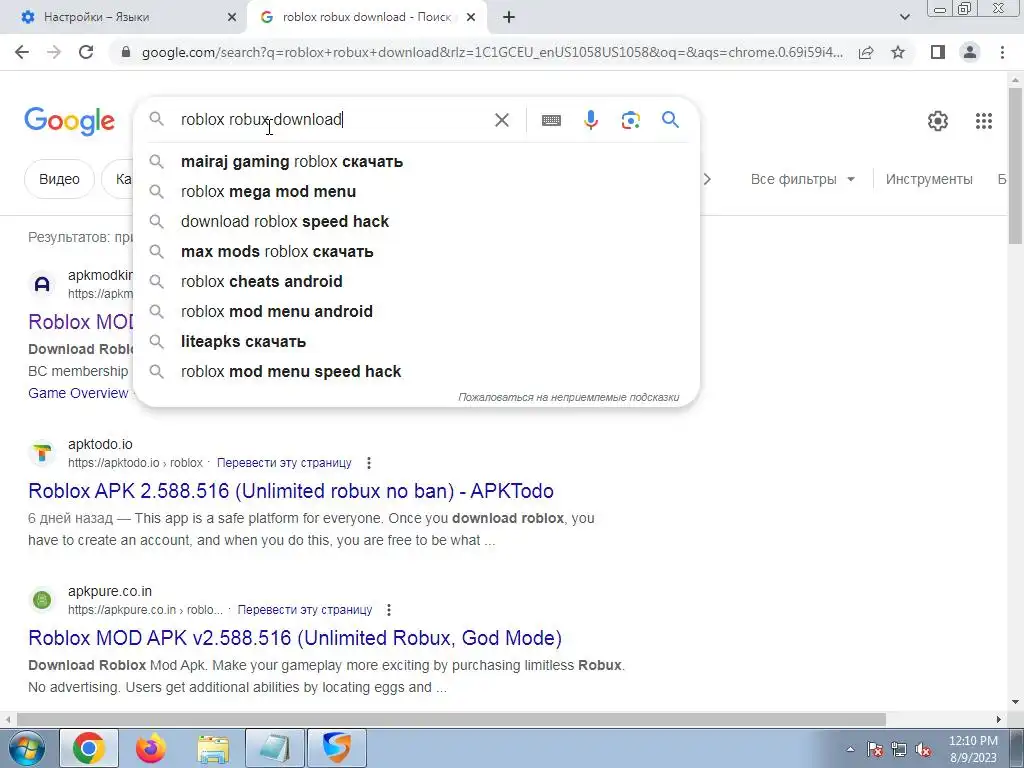Image resolution: width=1024 pixels, height=768 pixels.
Task: Choose suggestion roblox mod menu speed hack
Action: click(417, 372)
